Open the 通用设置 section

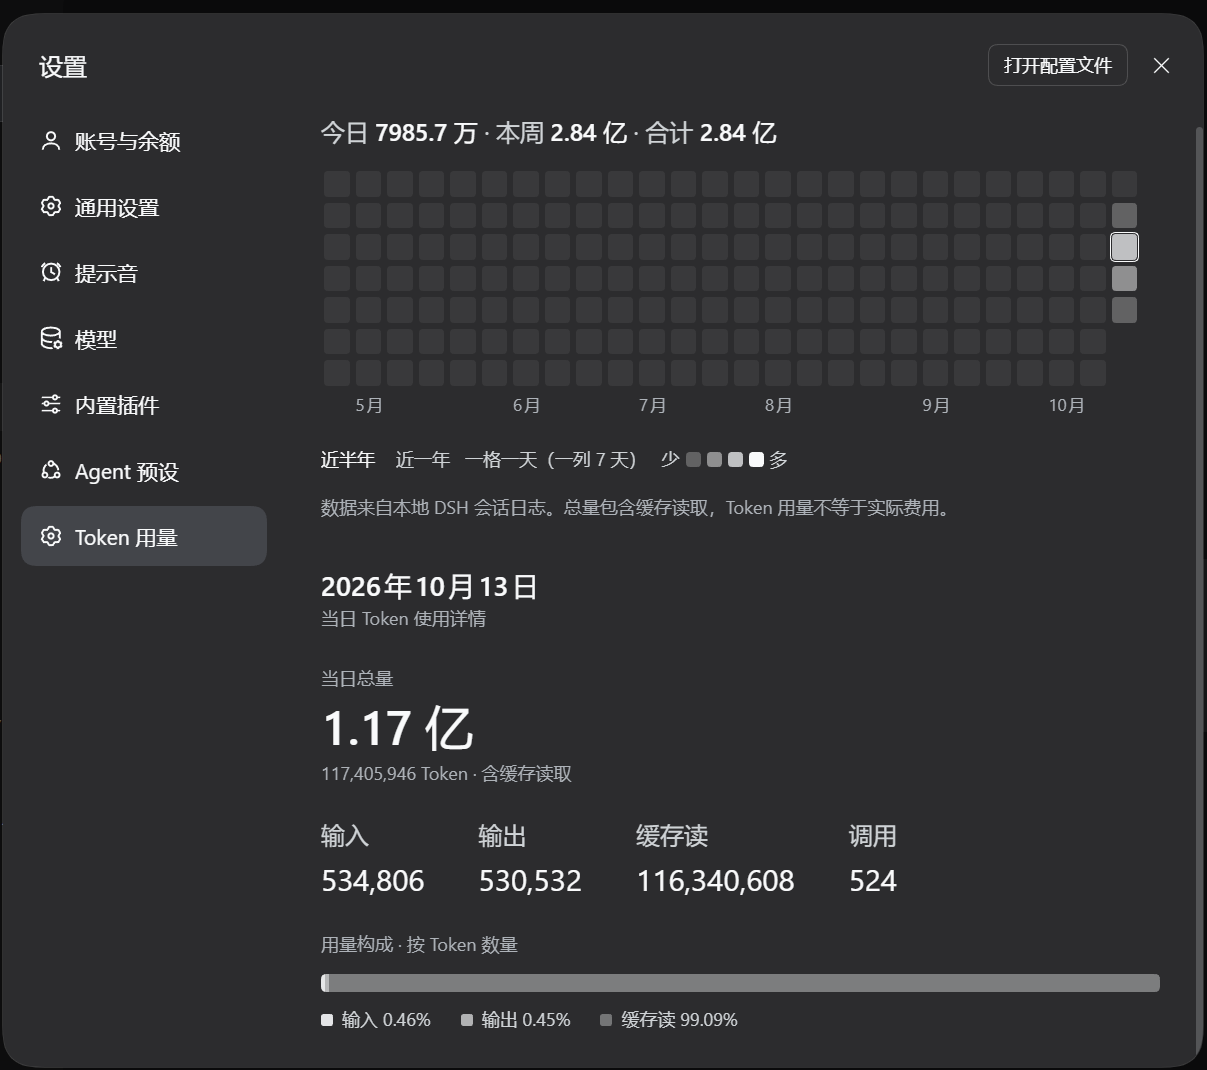click(144, 207)
